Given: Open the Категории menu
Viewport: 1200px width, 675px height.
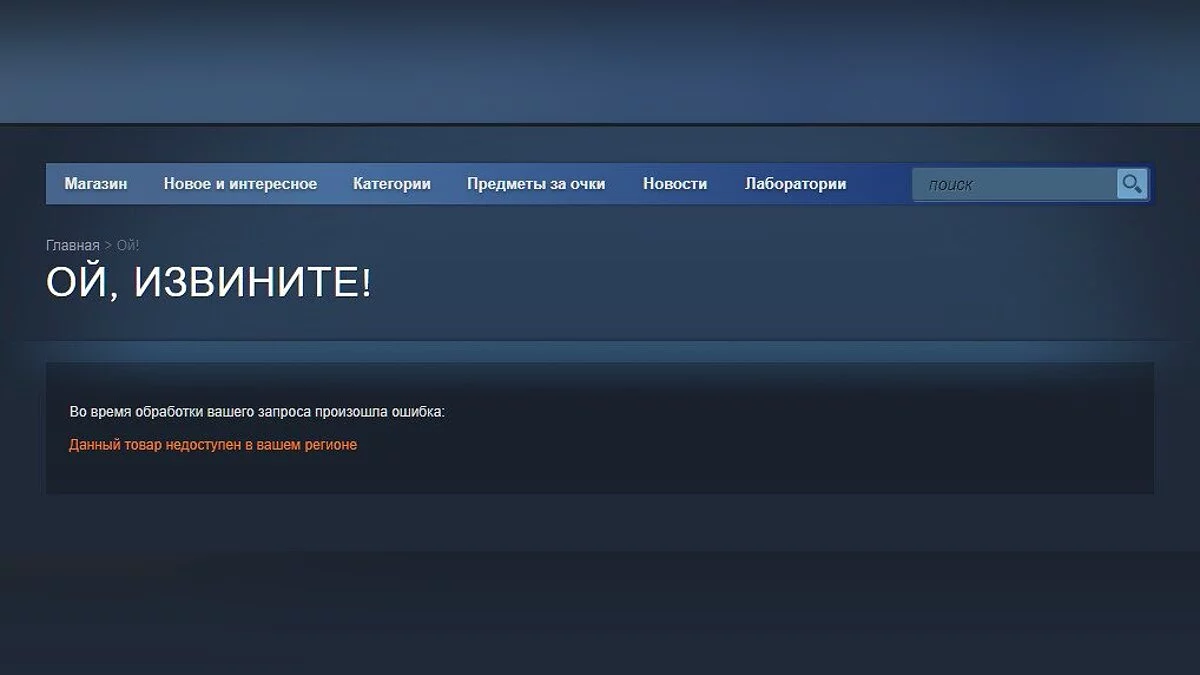Looking at the screenshot, I should [x=392, y=184].
